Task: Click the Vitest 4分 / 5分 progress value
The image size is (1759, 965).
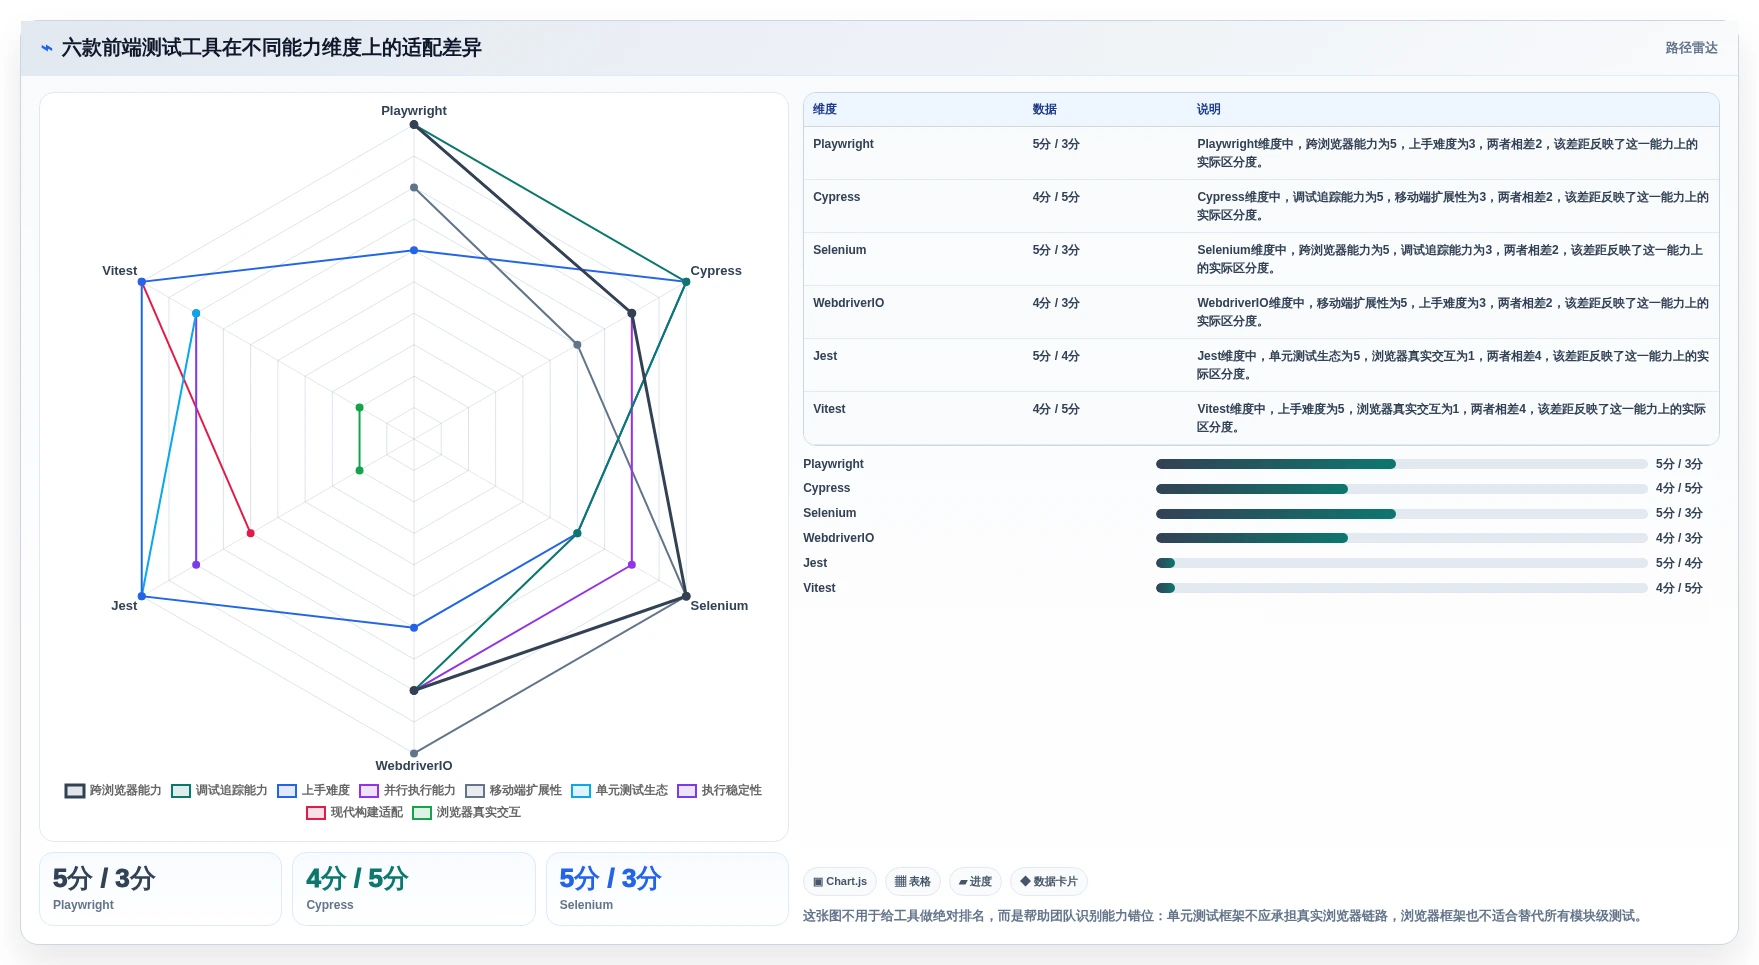Action: coord(1679,588)
